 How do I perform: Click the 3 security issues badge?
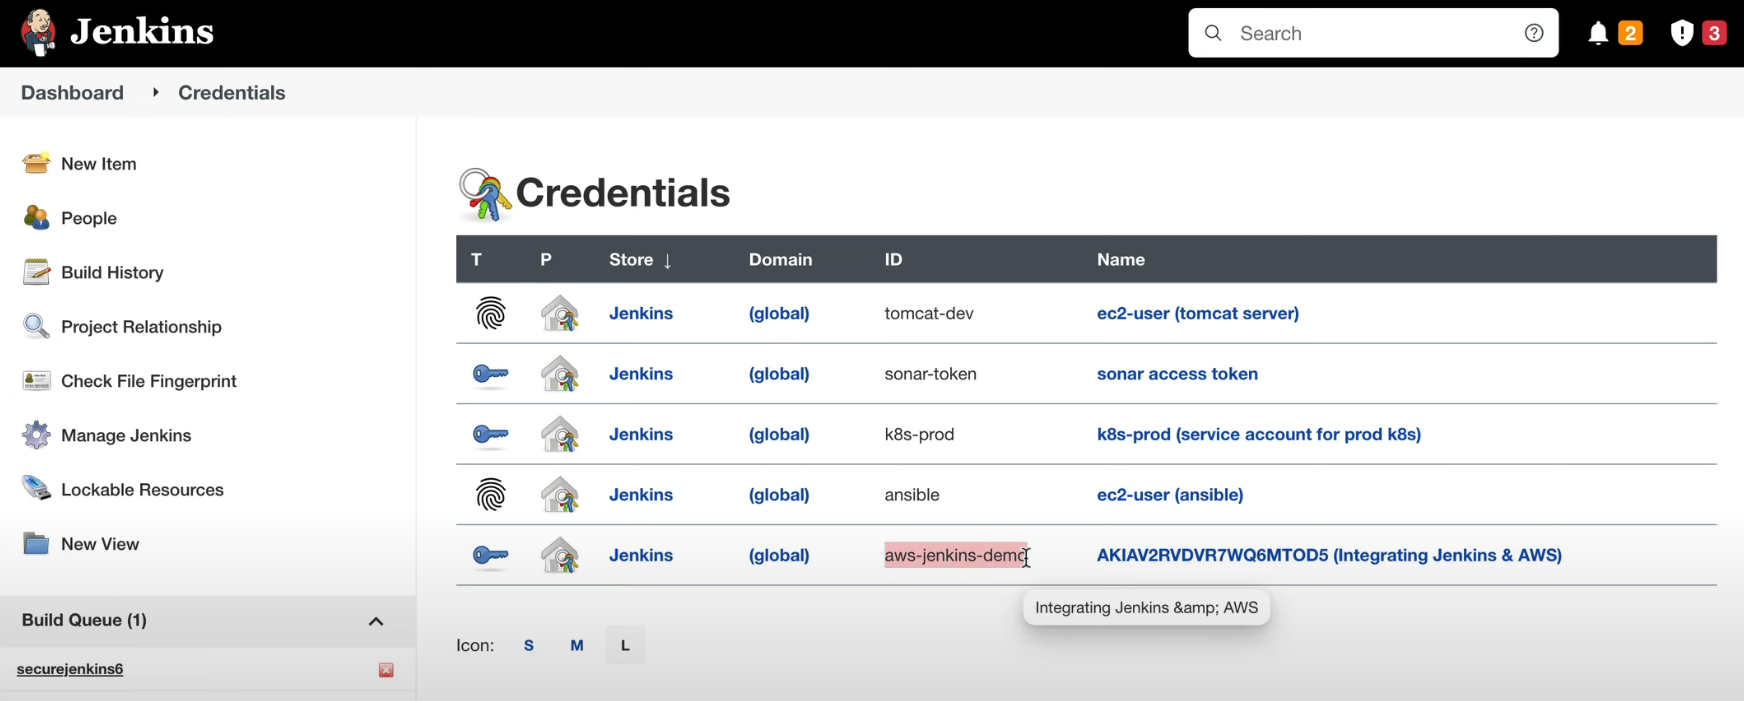point(1714,33)
